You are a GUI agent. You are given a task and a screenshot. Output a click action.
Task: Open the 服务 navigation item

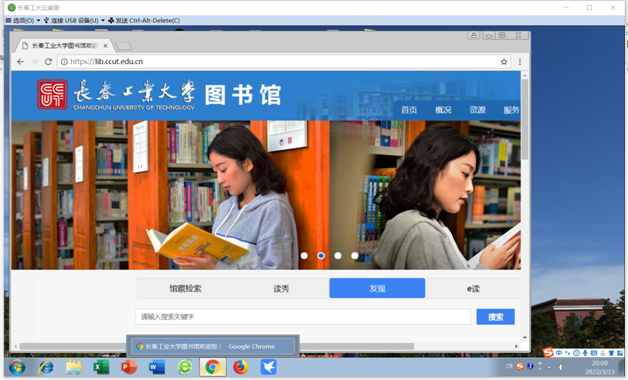511,110
